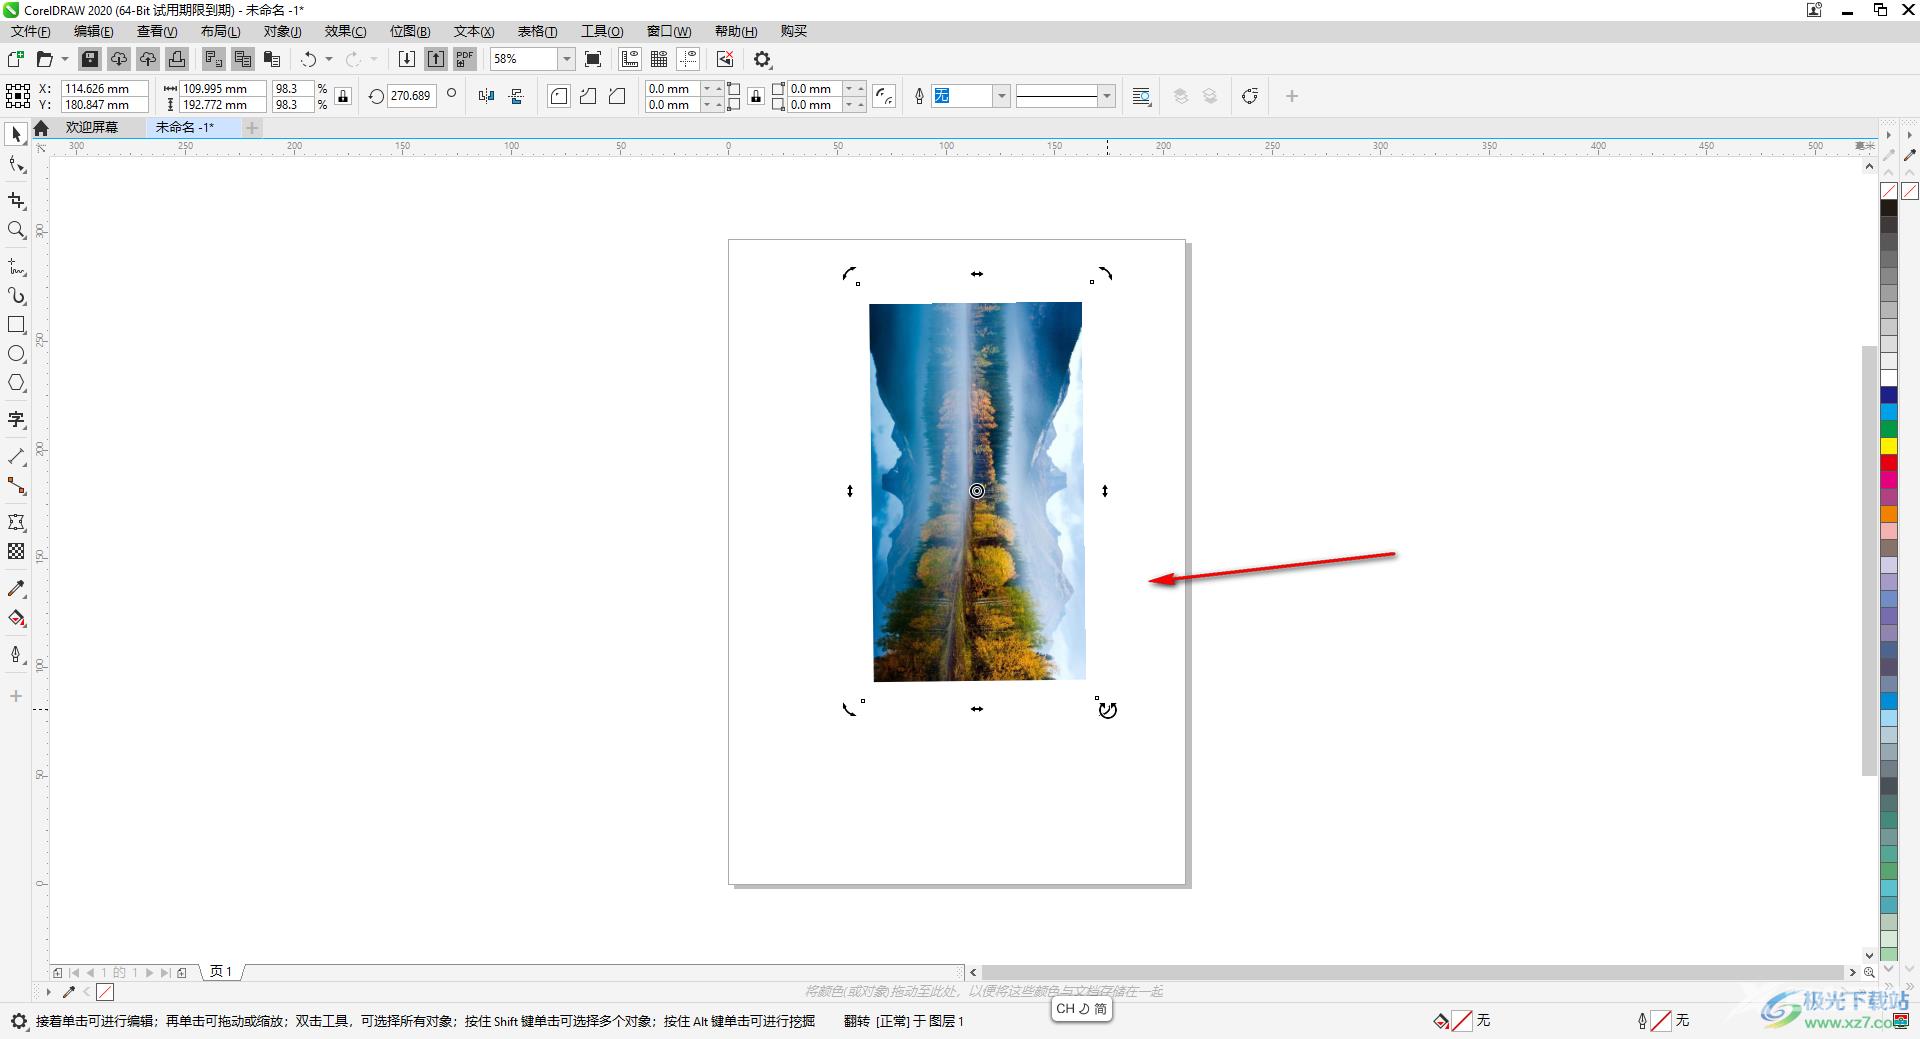Click the Import icon
This screenshot has height=1039, width=1920.
tap(407, 59)
